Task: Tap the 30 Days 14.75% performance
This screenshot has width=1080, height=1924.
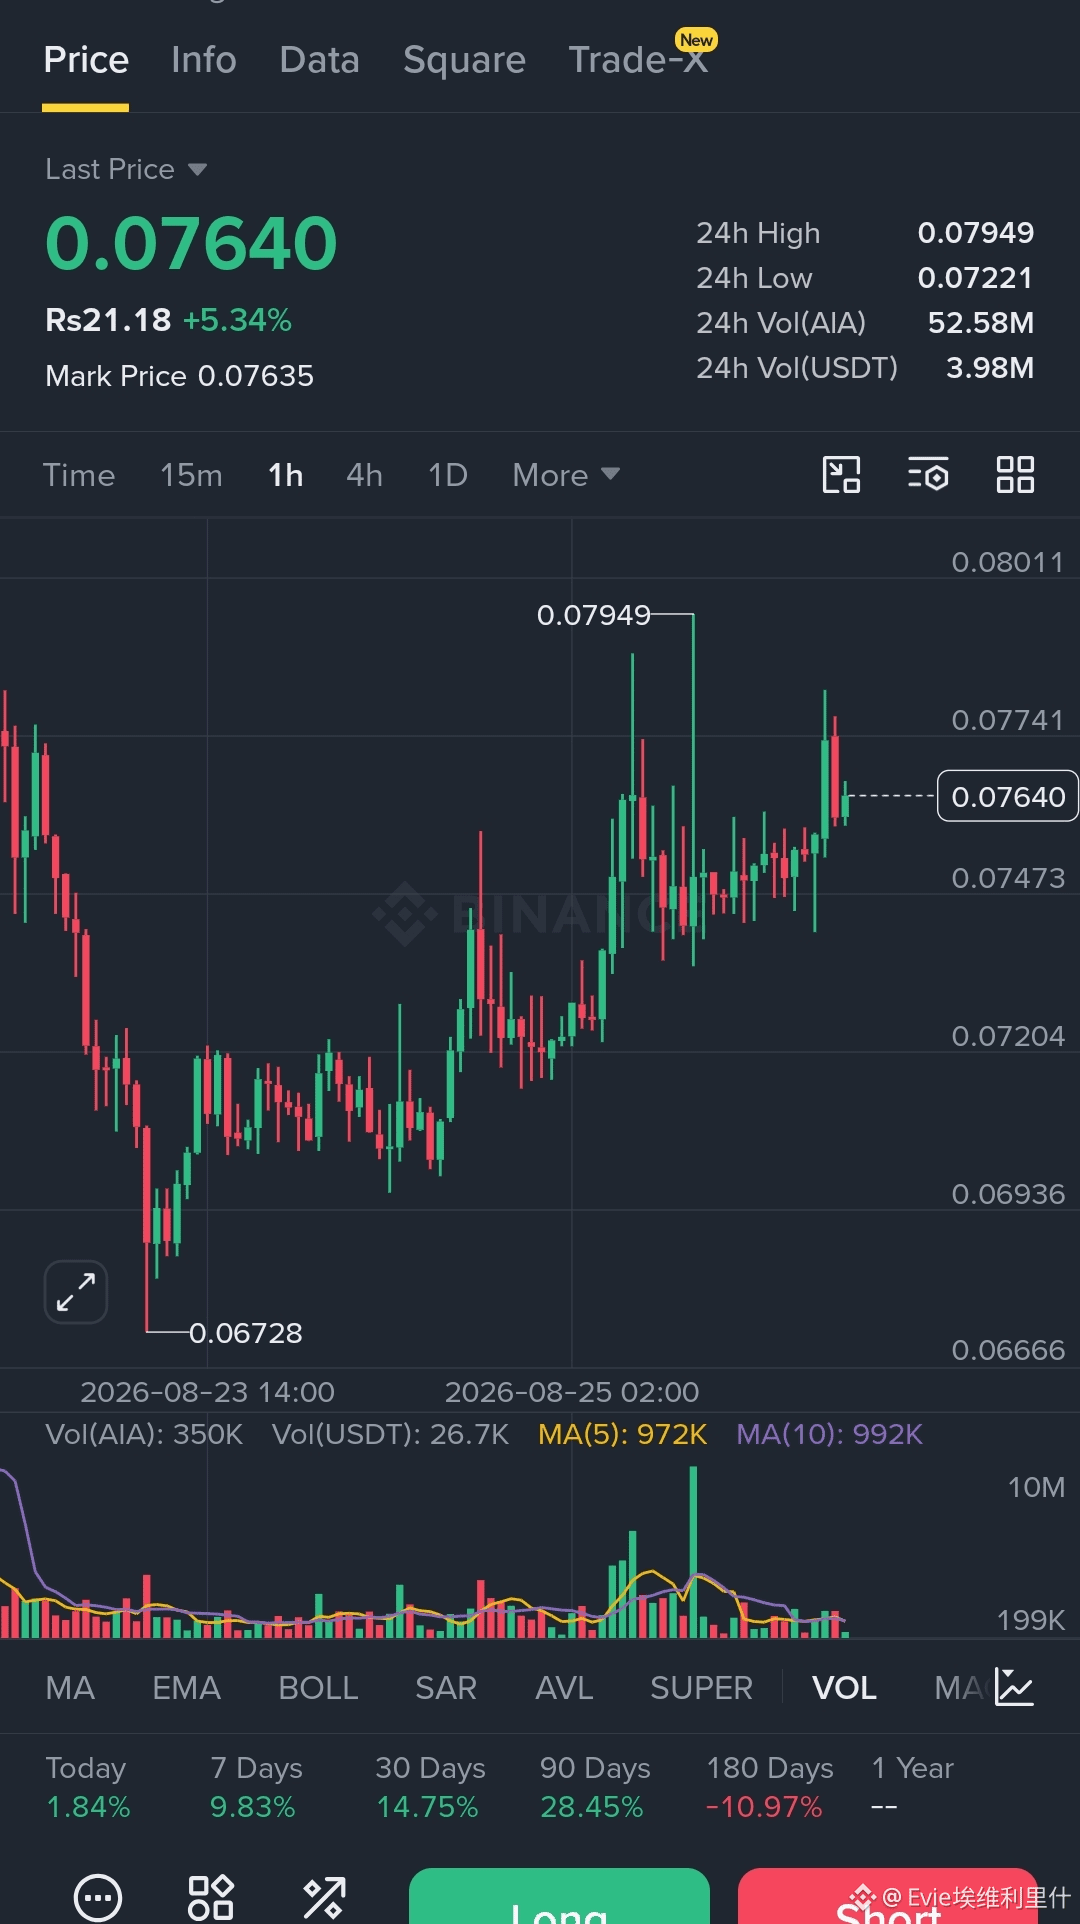Action: [x=430, y=1787]
